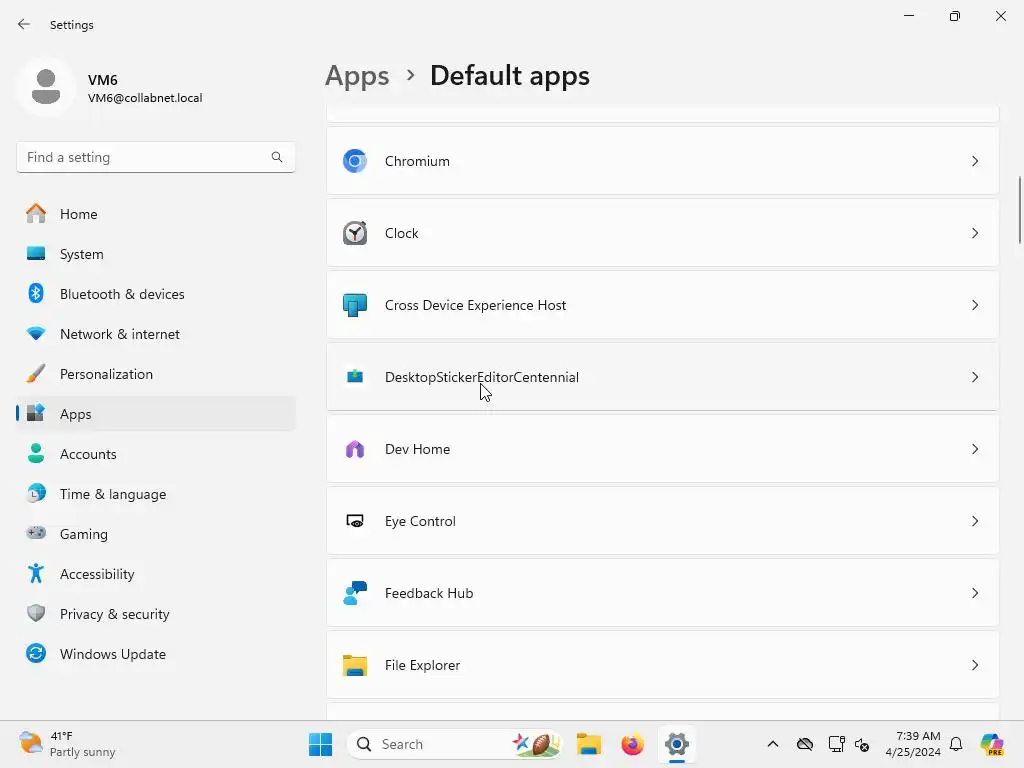Viewport: 1024px width, 768px height.
Task: Click the vertical scrollbar thumb
Action: (1019, 210)
